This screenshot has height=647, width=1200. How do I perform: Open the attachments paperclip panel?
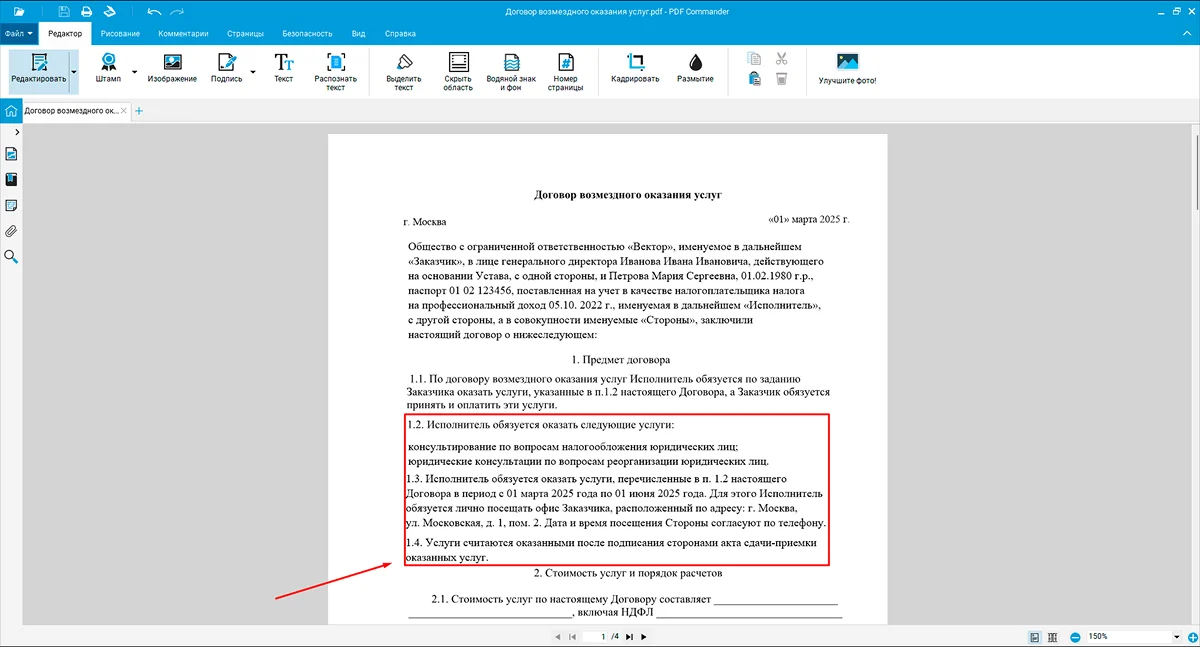(x=11, y=232)
